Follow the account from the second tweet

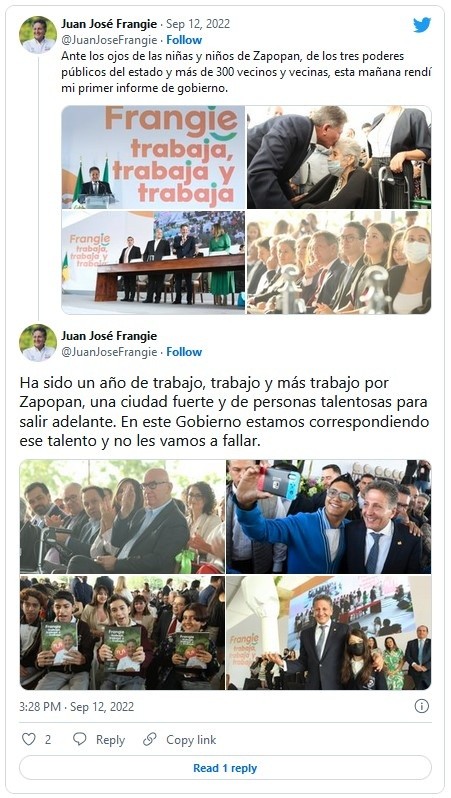184,352
